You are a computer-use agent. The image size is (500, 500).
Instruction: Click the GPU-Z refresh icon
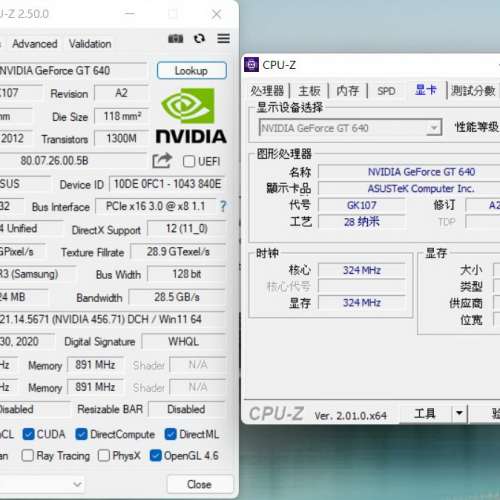(199, 39)
